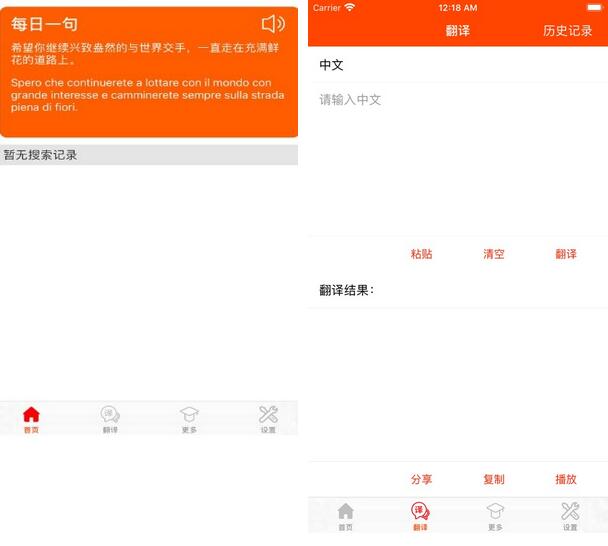Tap the Chinese sentence starting with 希望你继续
The image size is (608, 546).
pos(145,54)
